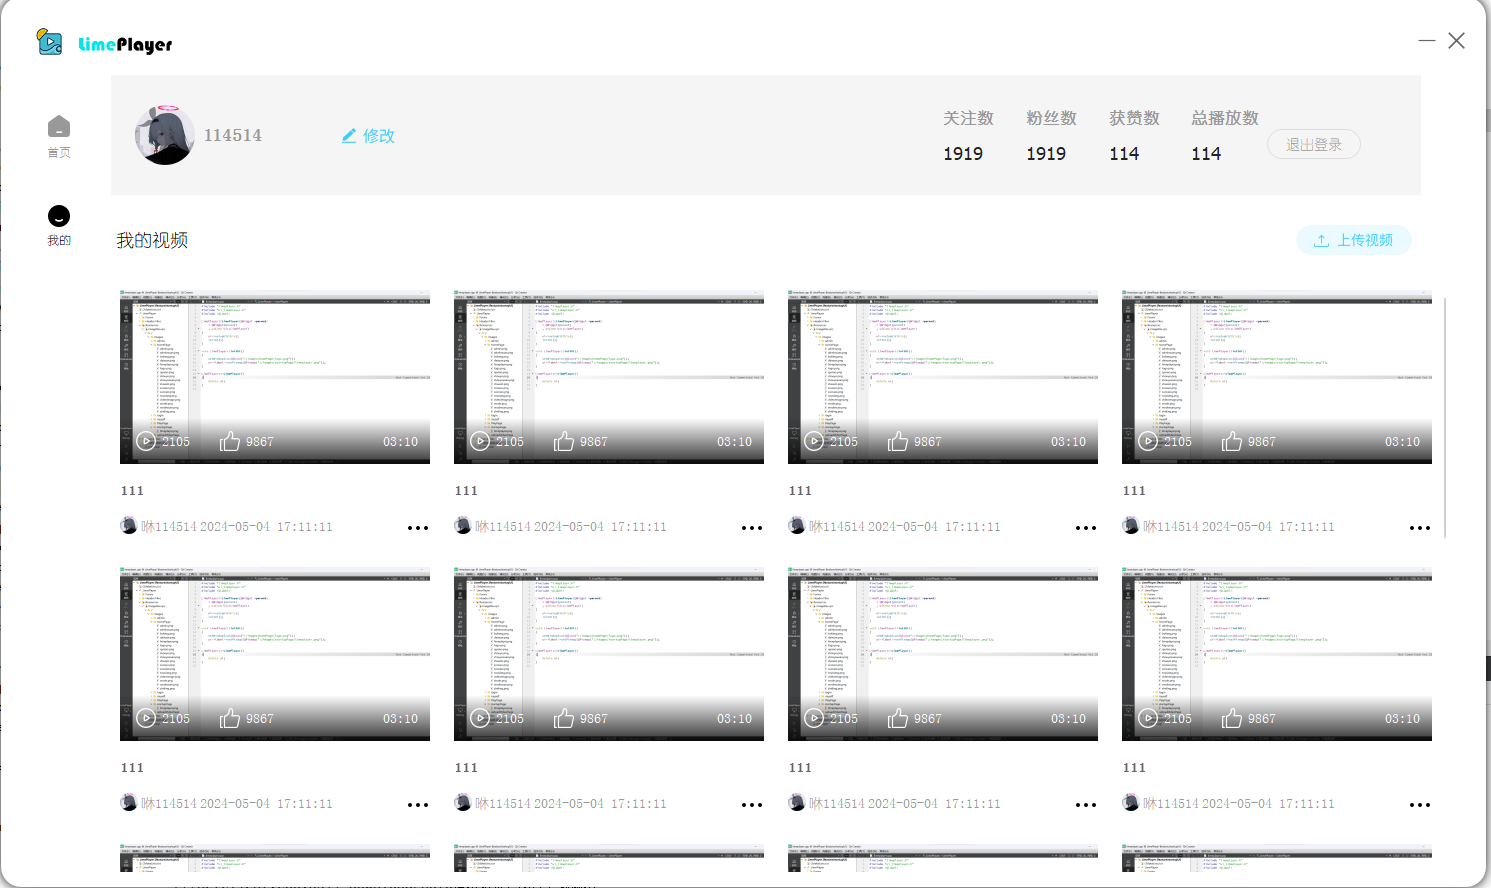The height and width of the screenshot is (888, 1491).
Task: Click author avatar under first top-row video
Action: pyautogui.click(x=129, y=526)
